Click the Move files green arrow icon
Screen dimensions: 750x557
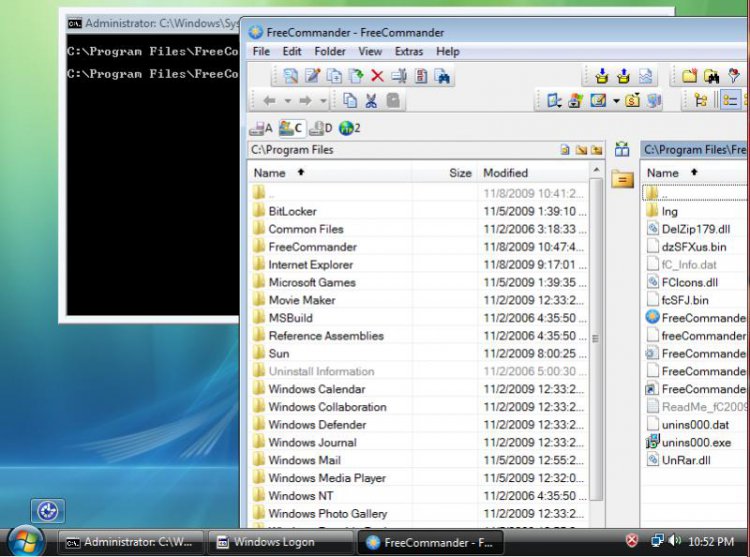point(356,76)
